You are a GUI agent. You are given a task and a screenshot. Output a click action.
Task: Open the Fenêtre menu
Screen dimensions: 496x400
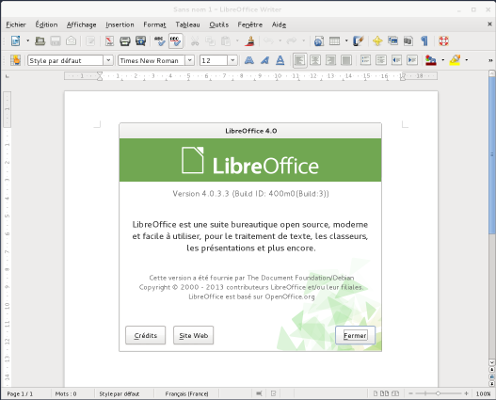pos(250,25)
